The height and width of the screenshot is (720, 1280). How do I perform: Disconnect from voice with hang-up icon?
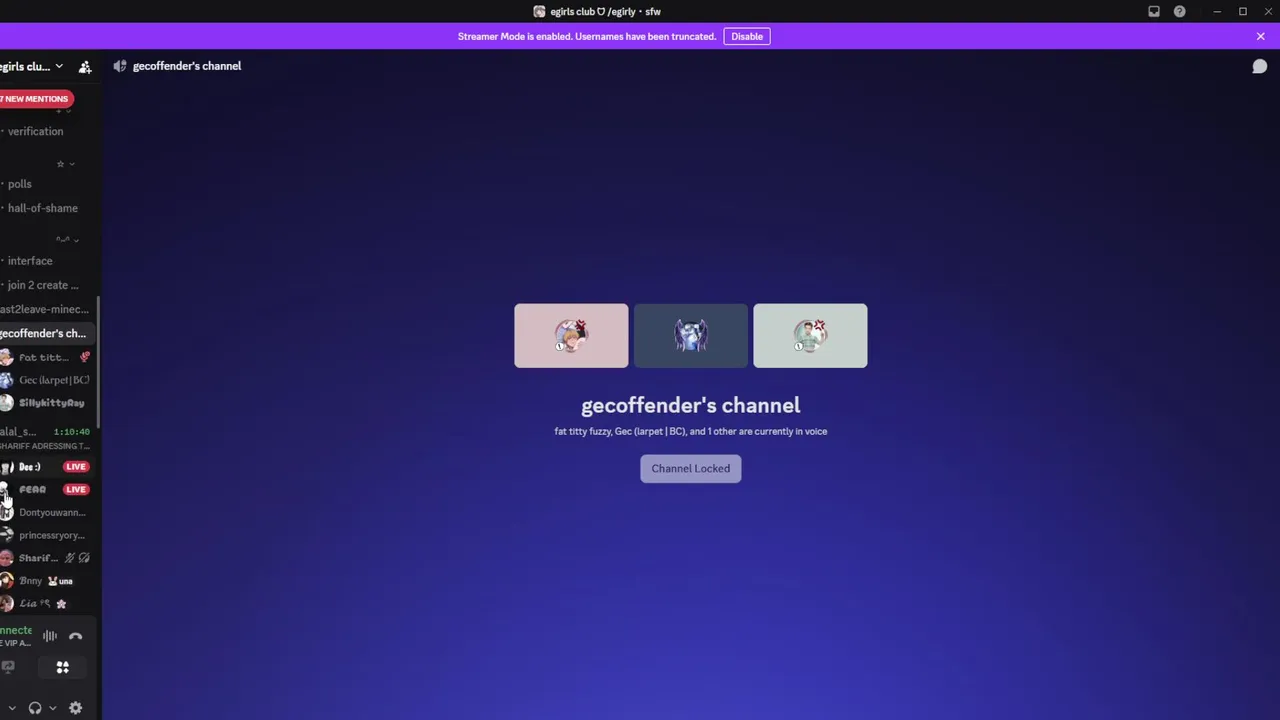pos(76,636)
